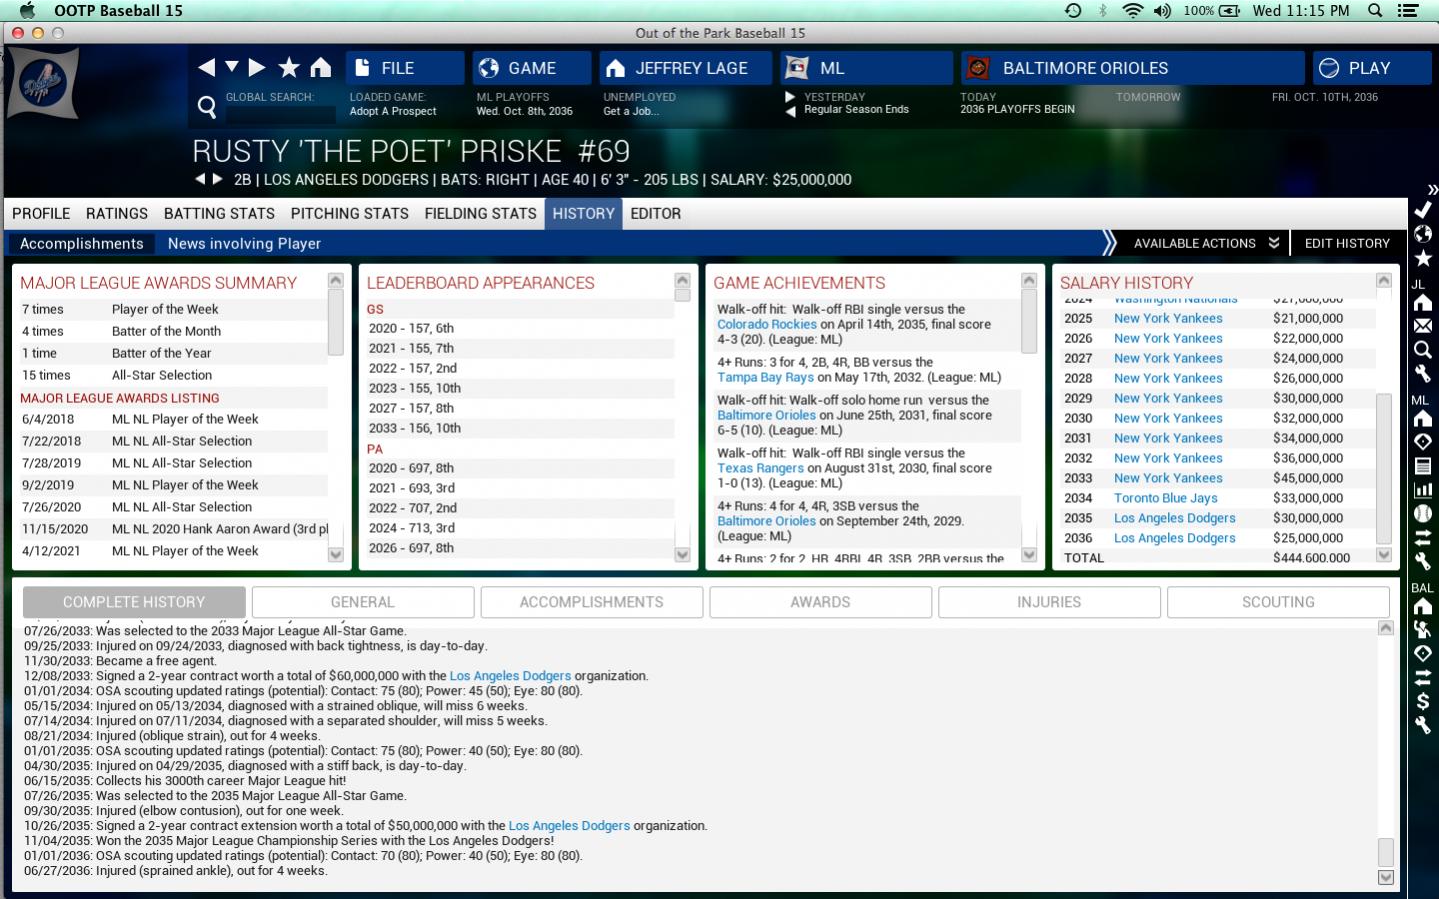
Task: Click the baseball icon in ML sidebar section
Action: click(x=1422, y=513)
